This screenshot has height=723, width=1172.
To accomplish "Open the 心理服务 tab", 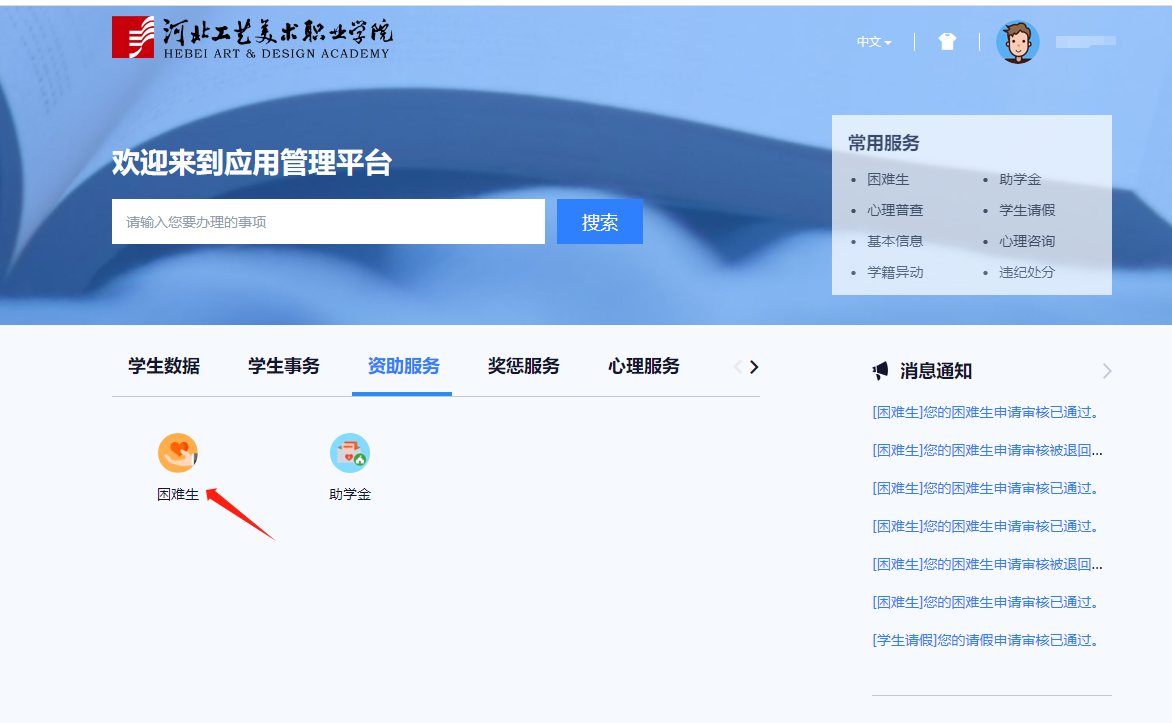I will point(644,366).
